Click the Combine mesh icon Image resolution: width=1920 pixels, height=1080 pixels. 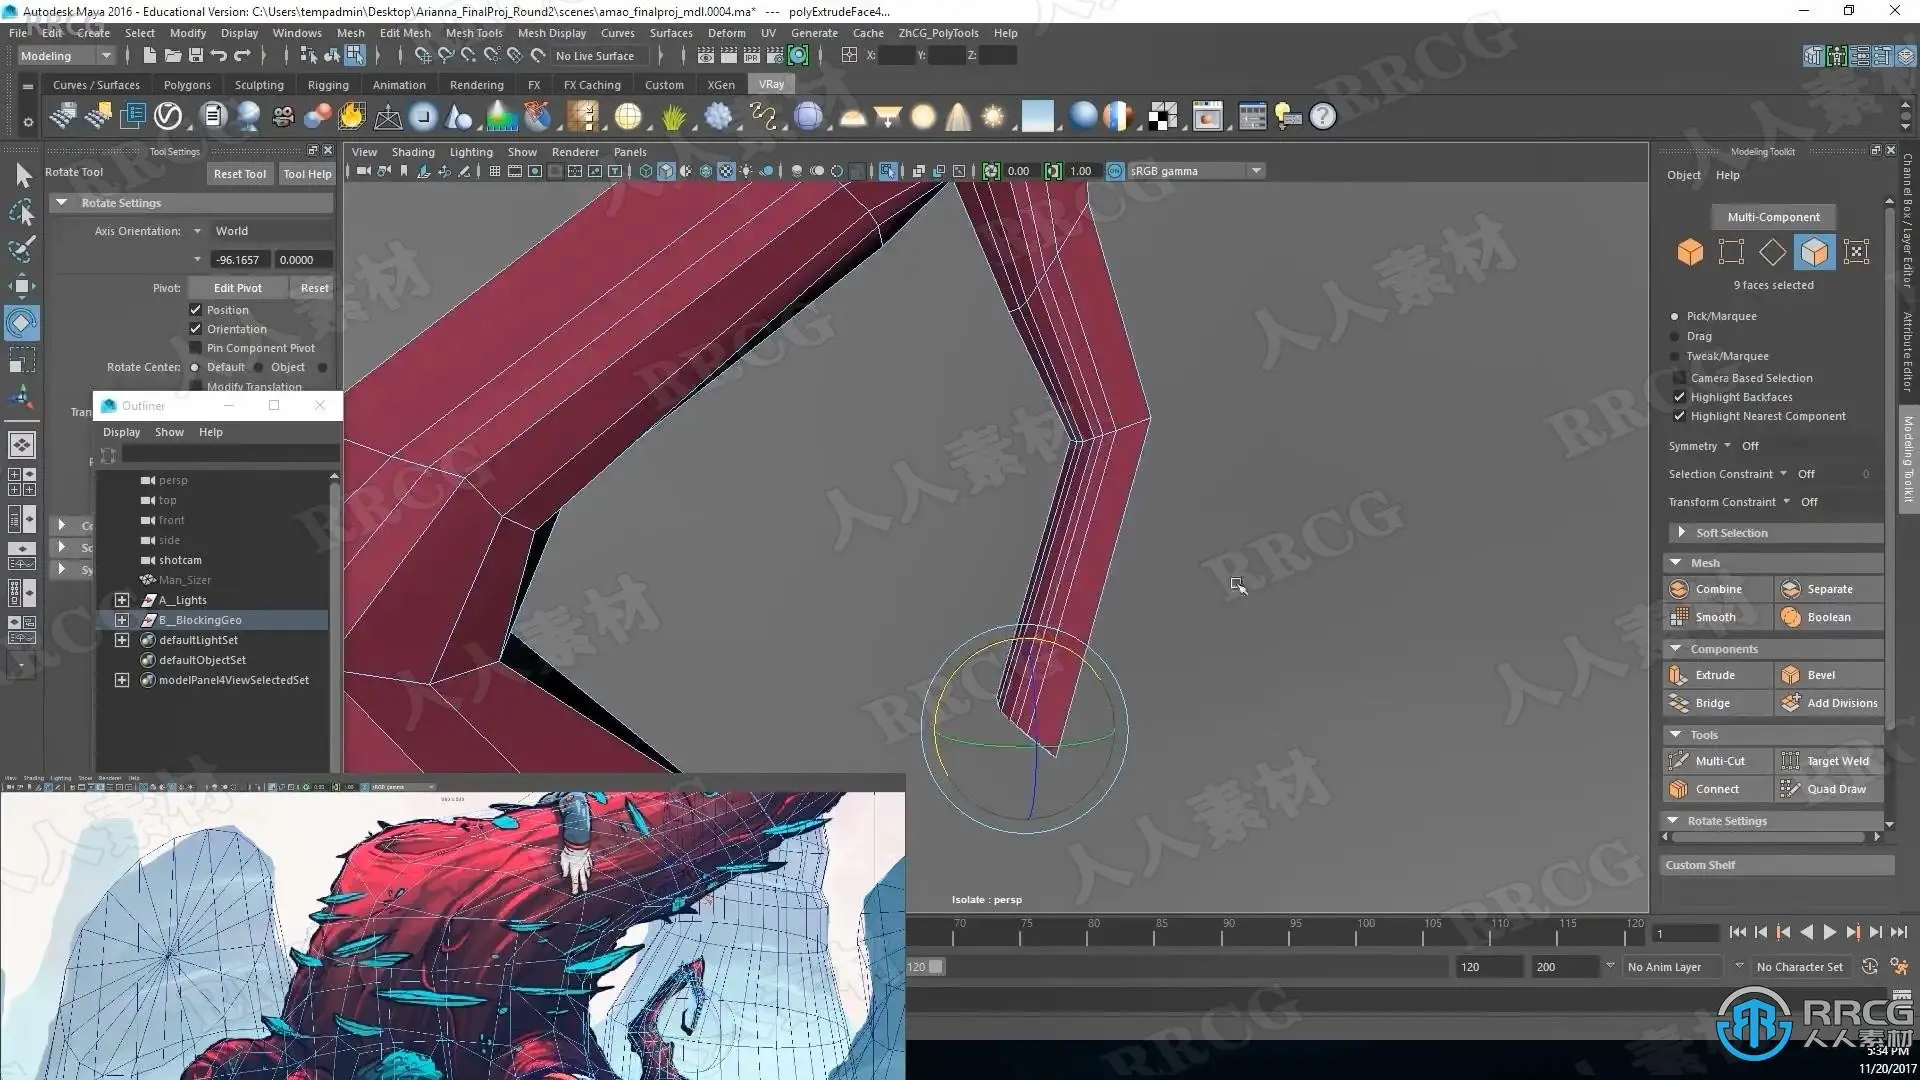pyautogui.click(x=1680, y=589)
